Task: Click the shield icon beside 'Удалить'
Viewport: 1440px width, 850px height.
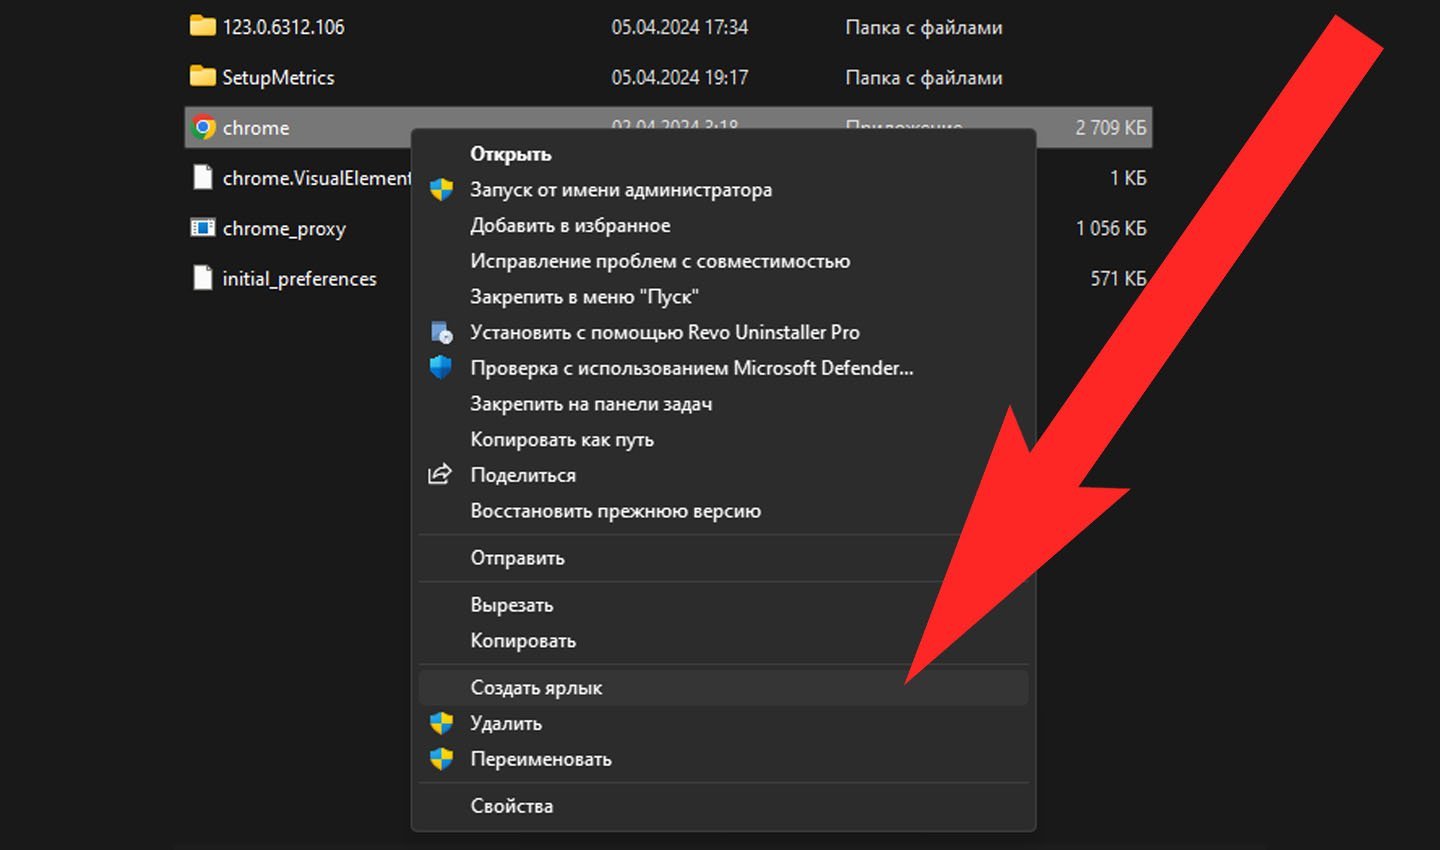Action: (x=441, y=723)
